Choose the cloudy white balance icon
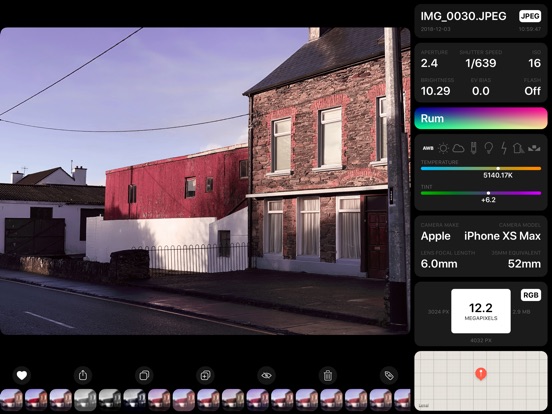The width and height of the screenshot is (552, 414). pyautogui.click(x=458, y=148)
